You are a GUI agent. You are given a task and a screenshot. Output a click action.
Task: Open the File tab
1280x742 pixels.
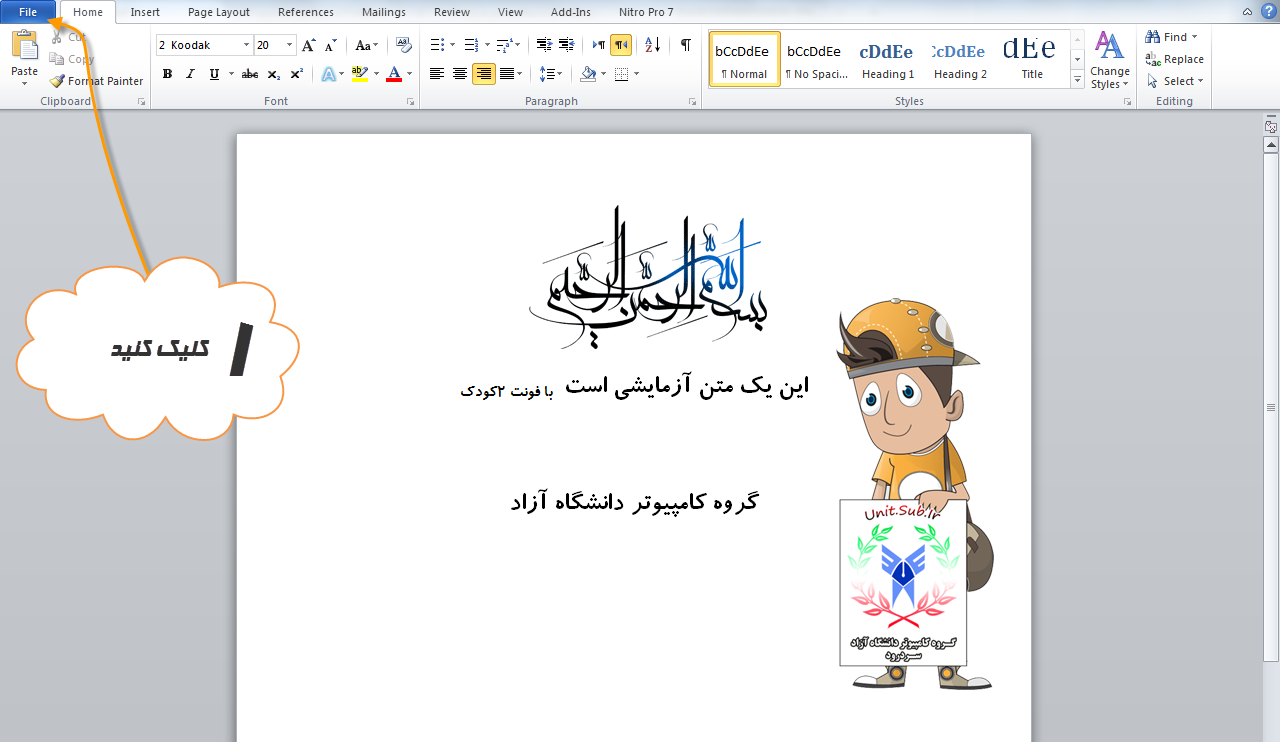pyautogui.click(x=28, y=12)
